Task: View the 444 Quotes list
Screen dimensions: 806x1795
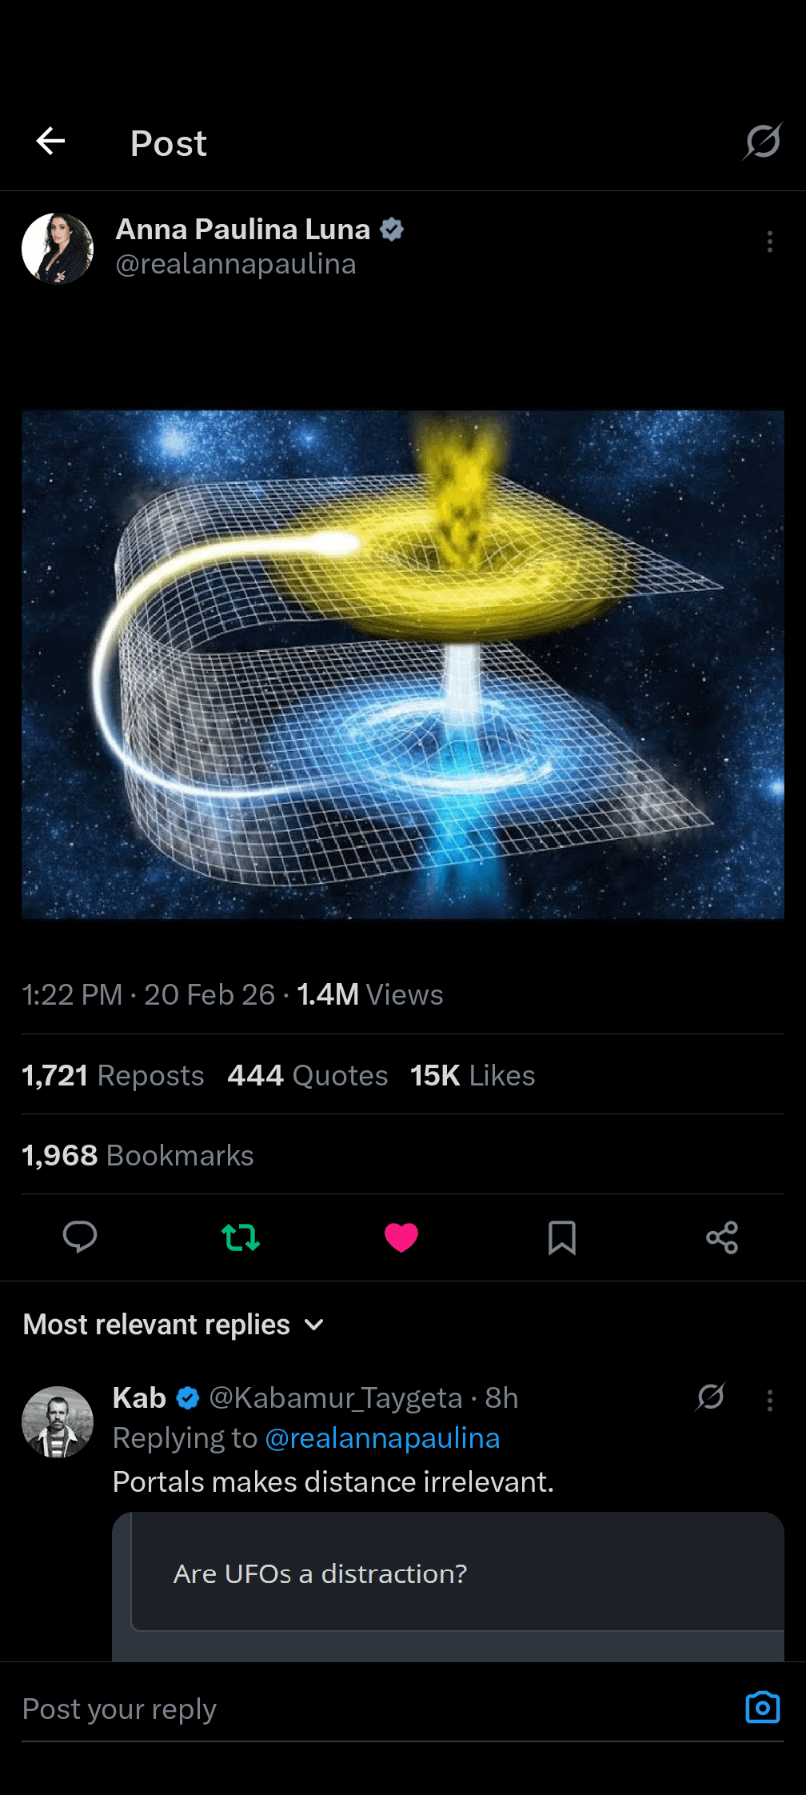Action: coord(307,1076)
